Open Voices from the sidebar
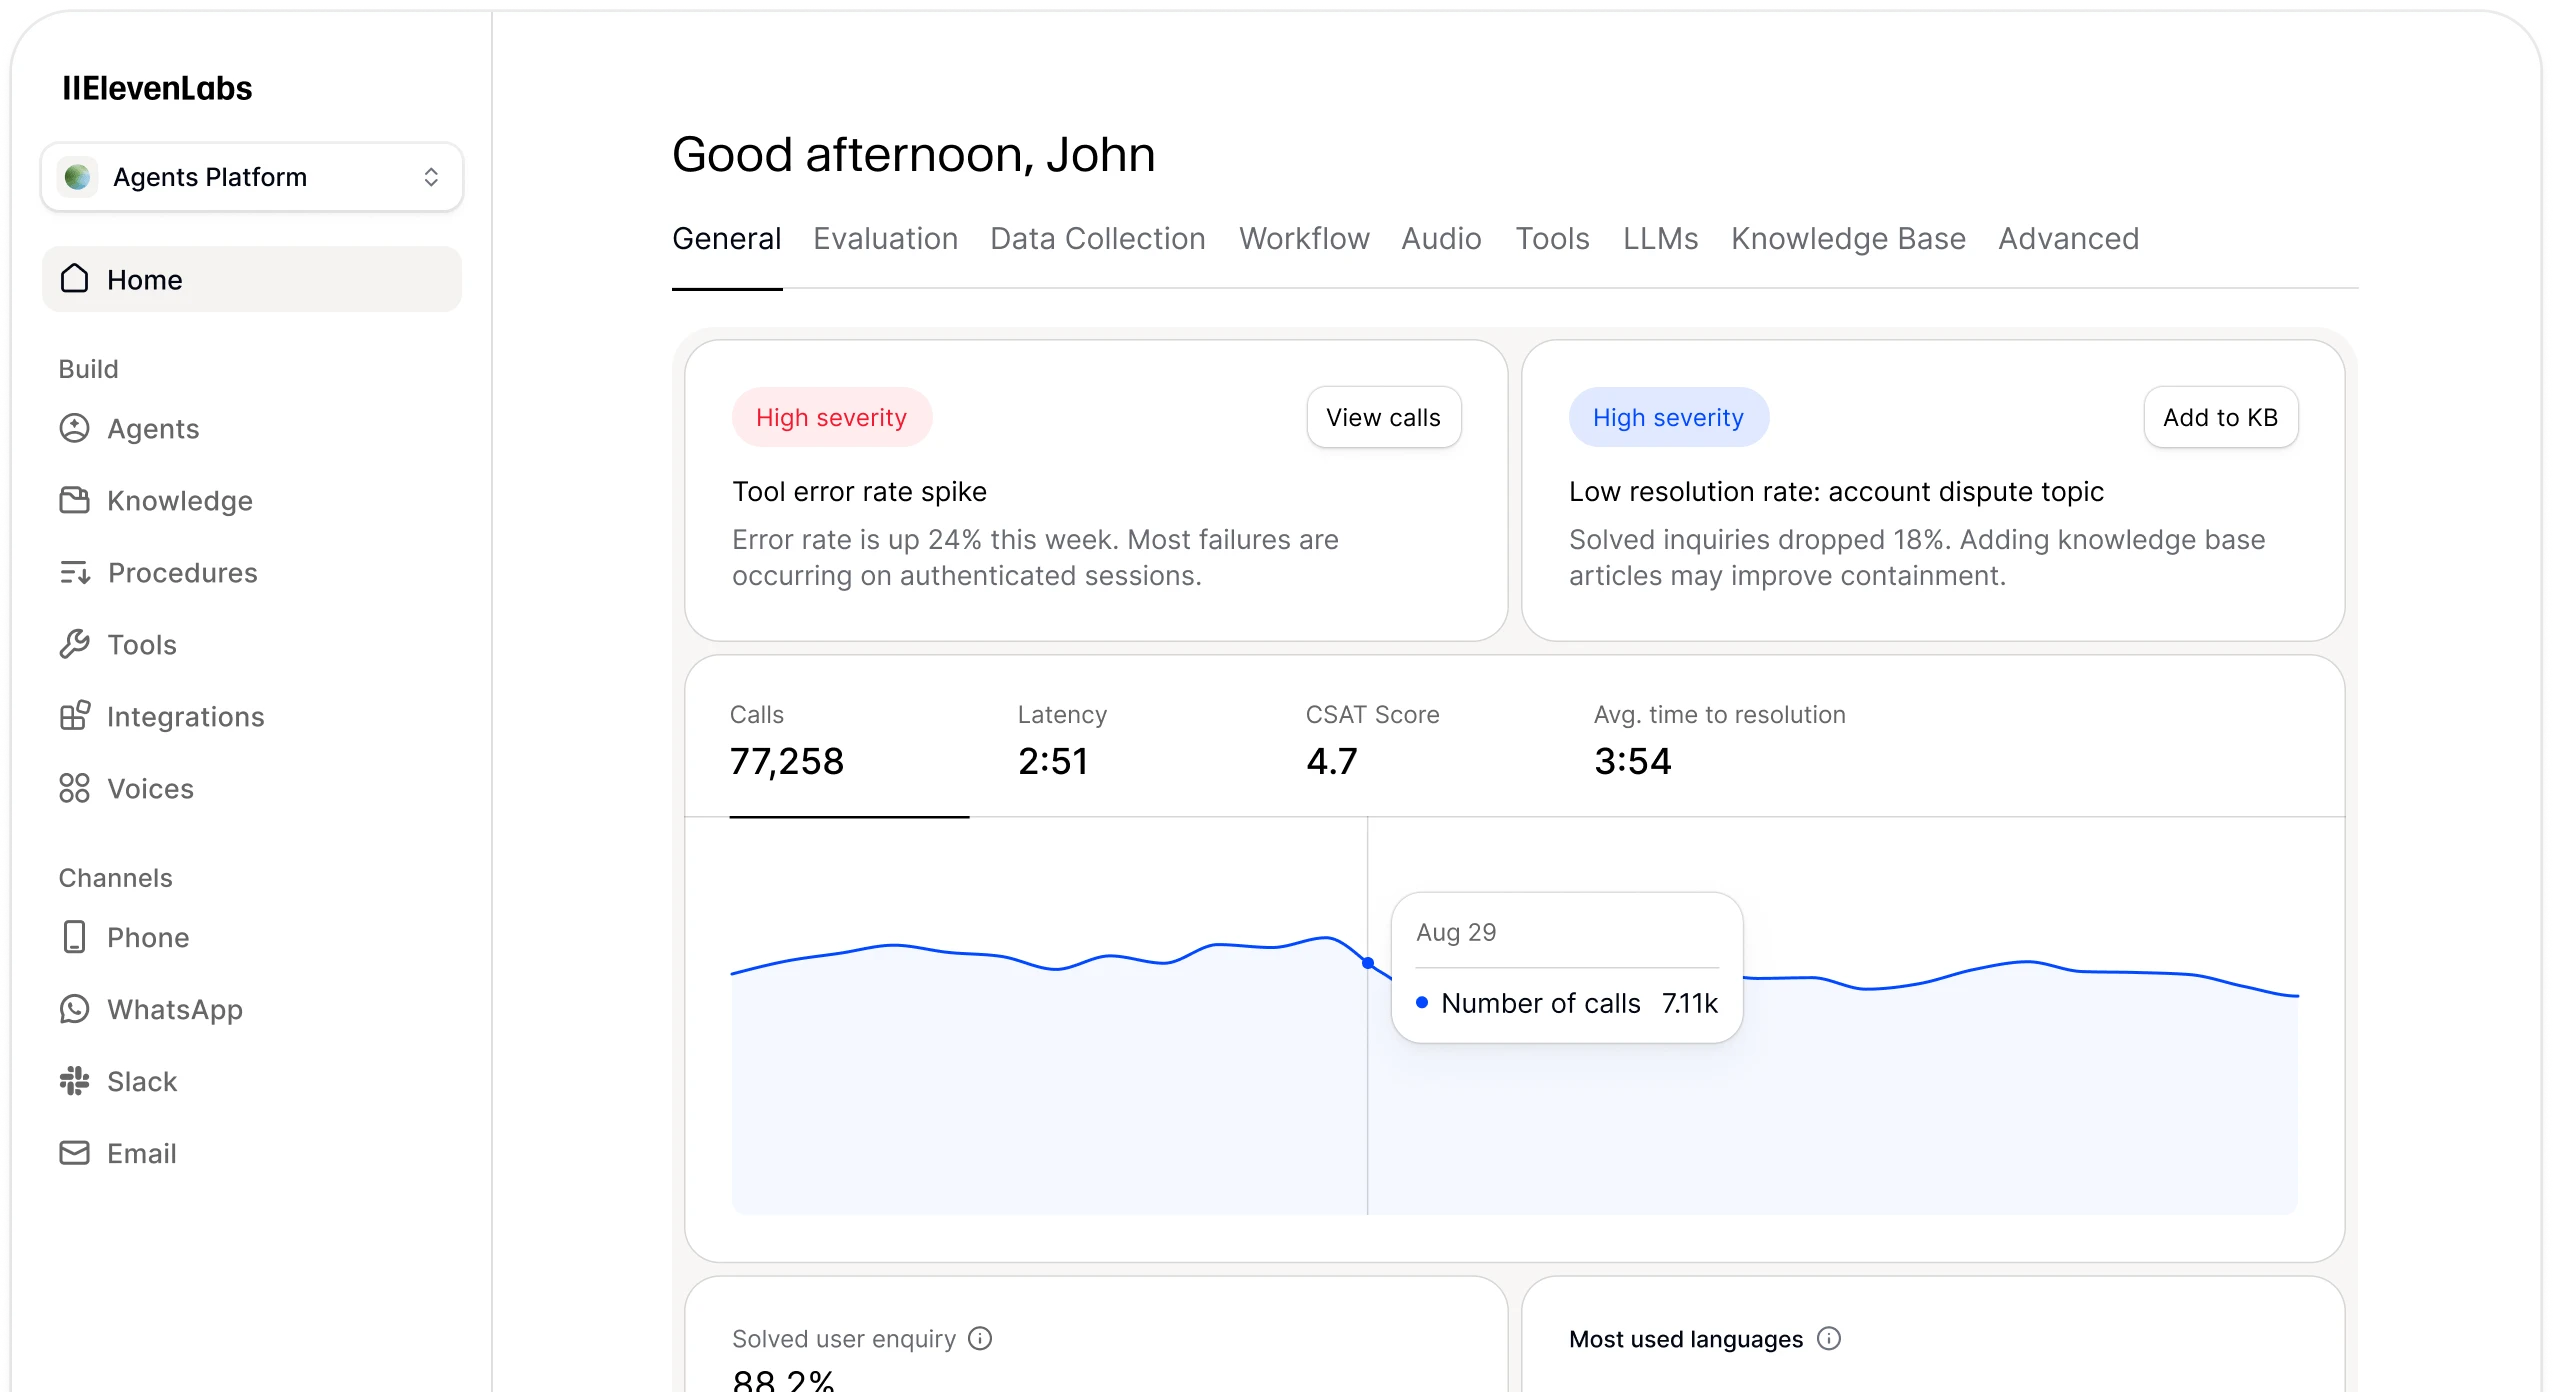The image size is (2553, 1392). tap(252, 788)
